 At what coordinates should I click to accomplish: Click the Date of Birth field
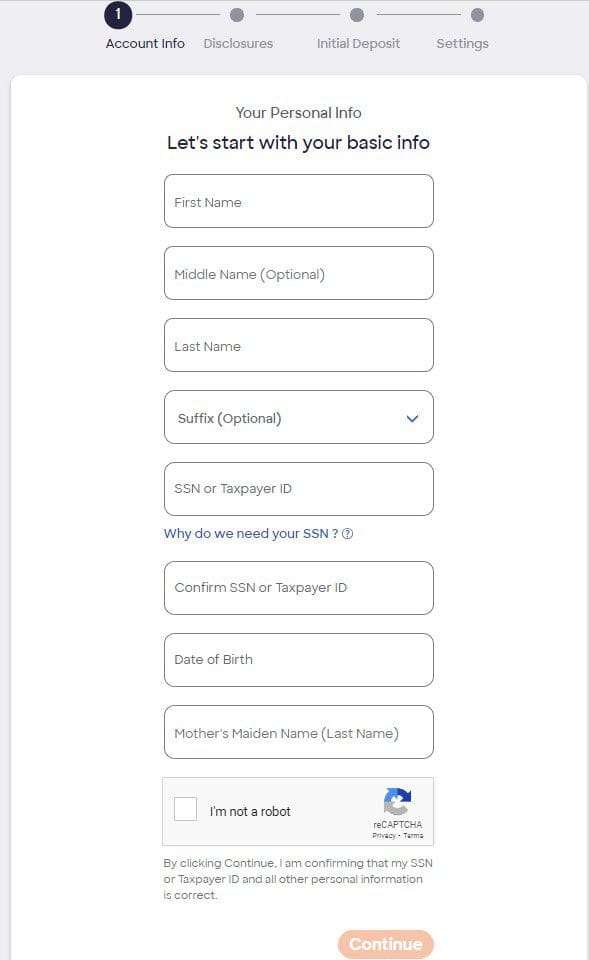coord(298,660)
